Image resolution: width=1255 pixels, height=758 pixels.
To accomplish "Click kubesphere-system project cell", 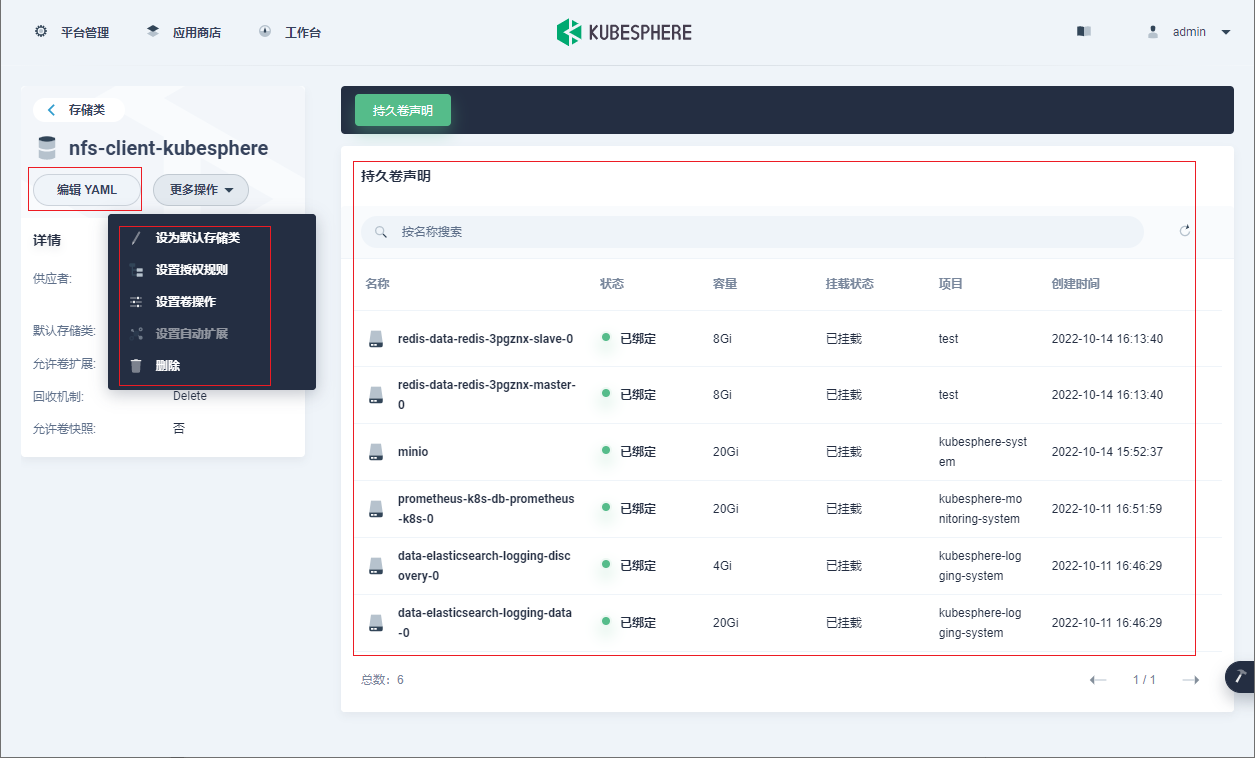I will point(983,452).
